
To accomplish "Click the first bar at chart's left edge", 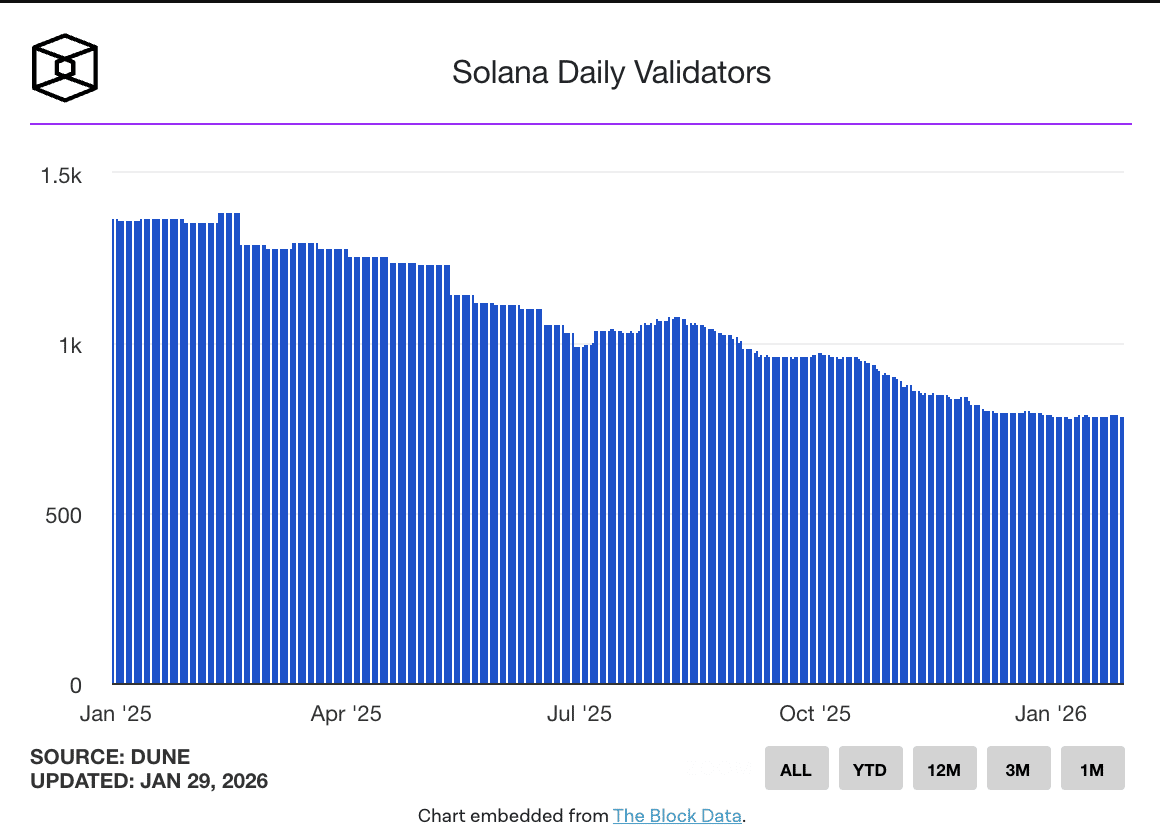I will pos(114,450).
